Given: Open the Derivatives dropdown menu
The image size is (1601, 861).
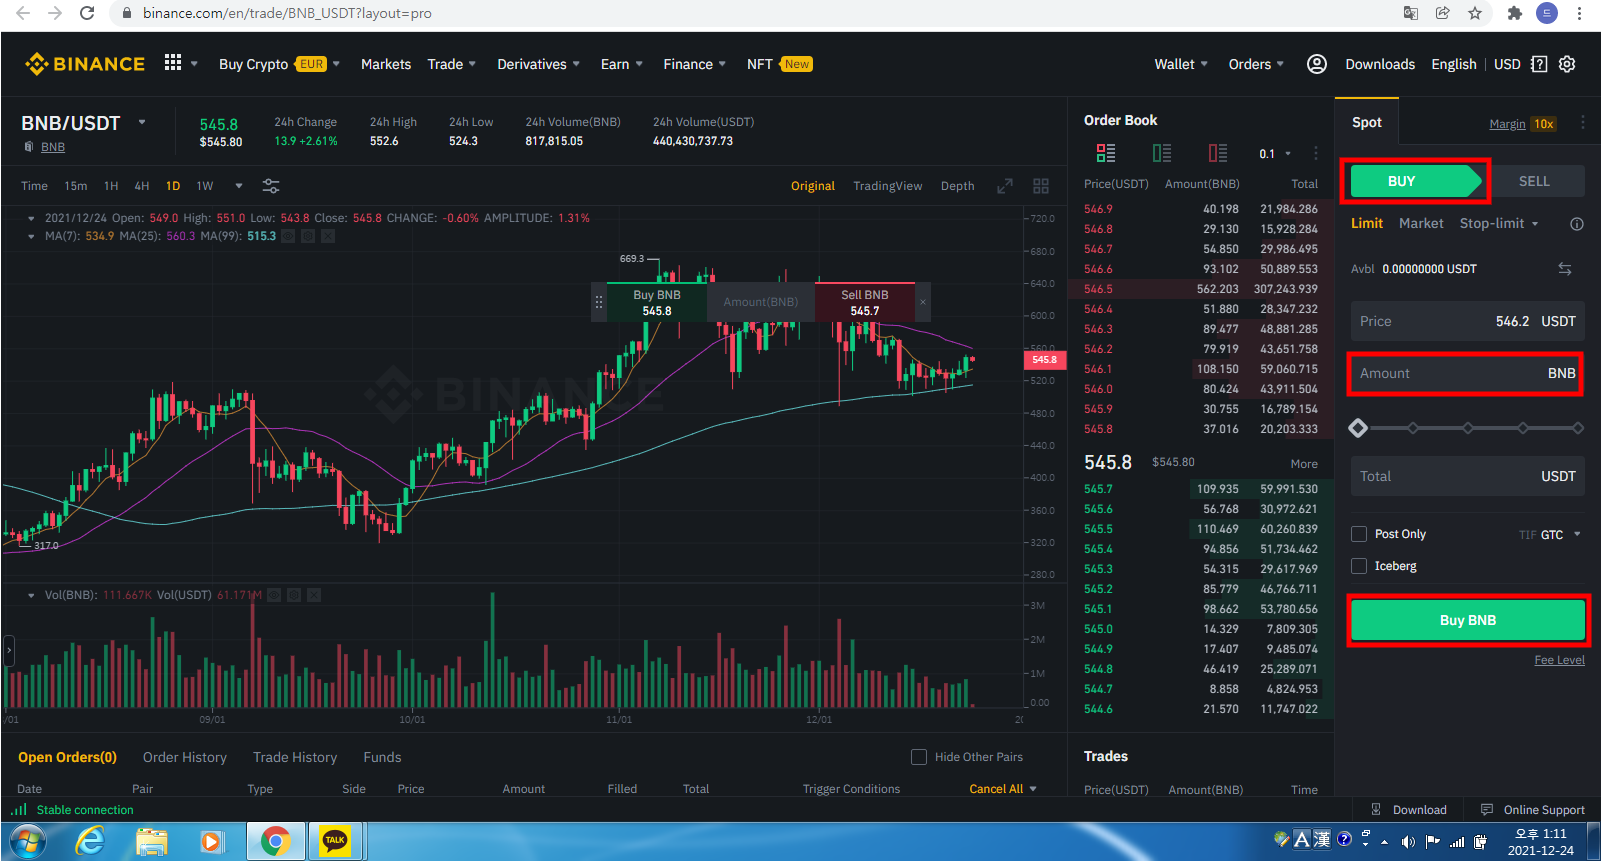Looking at the screenshot, I should (x=539, y=64).
